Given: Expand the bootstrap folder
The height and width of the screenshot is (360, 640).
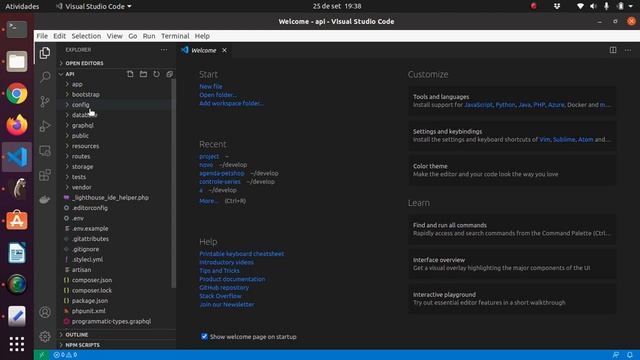Looking at the screenshot, I should (x=86, y=94).
